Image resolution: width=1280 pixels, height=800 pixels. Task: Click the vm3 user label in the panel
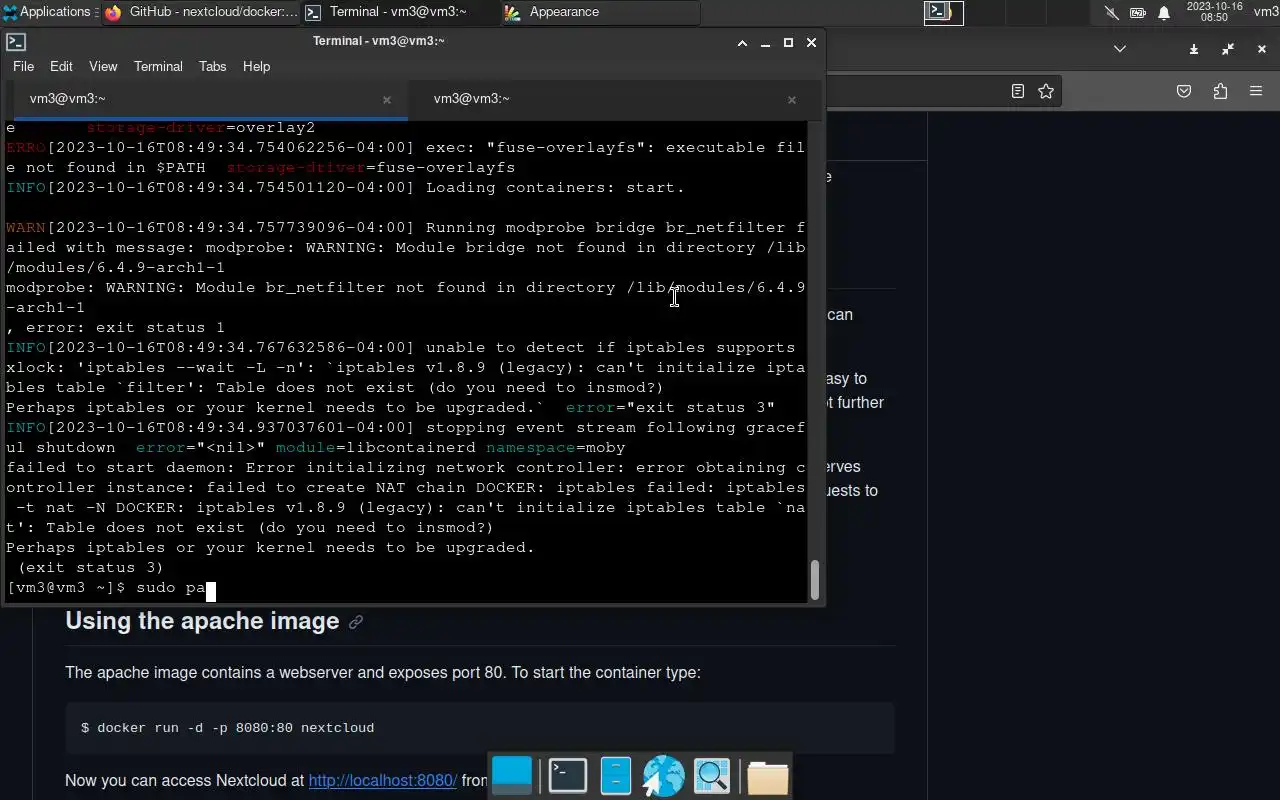(1265, 12)
